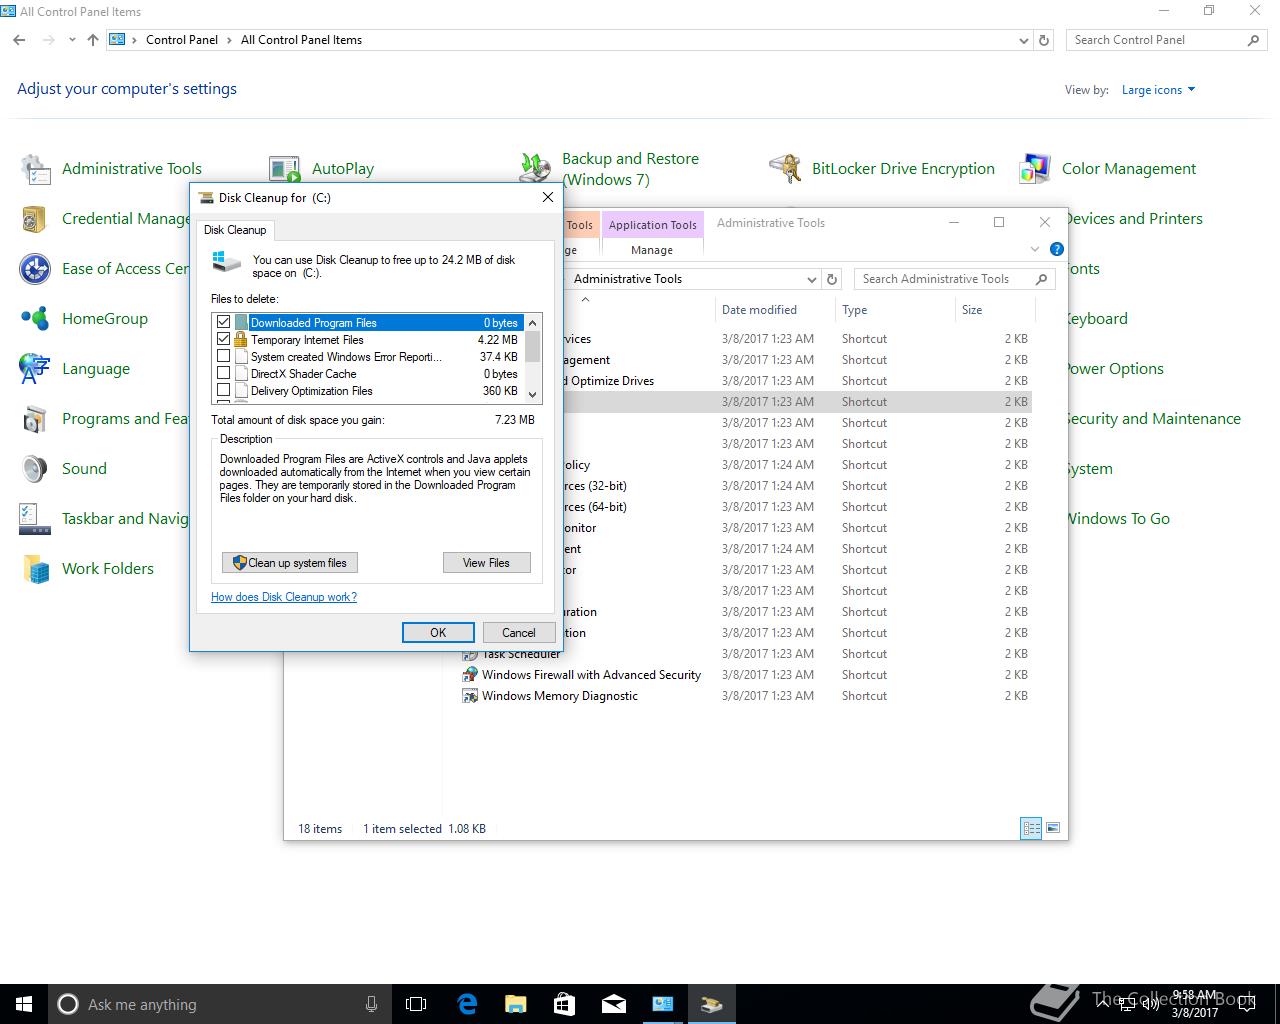Cancel the Disk Cleanup dialog

518,632
